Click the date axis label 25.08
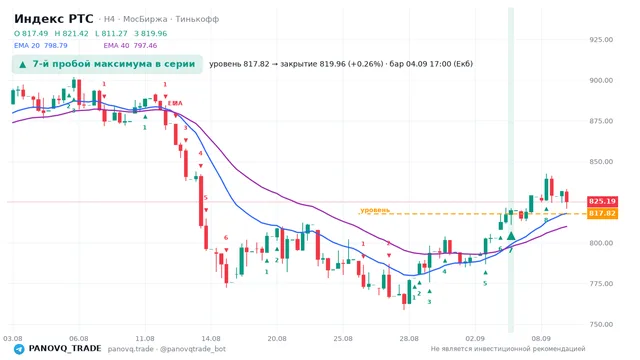The width and height of the screenshot is (640, 360). (343, 338)
